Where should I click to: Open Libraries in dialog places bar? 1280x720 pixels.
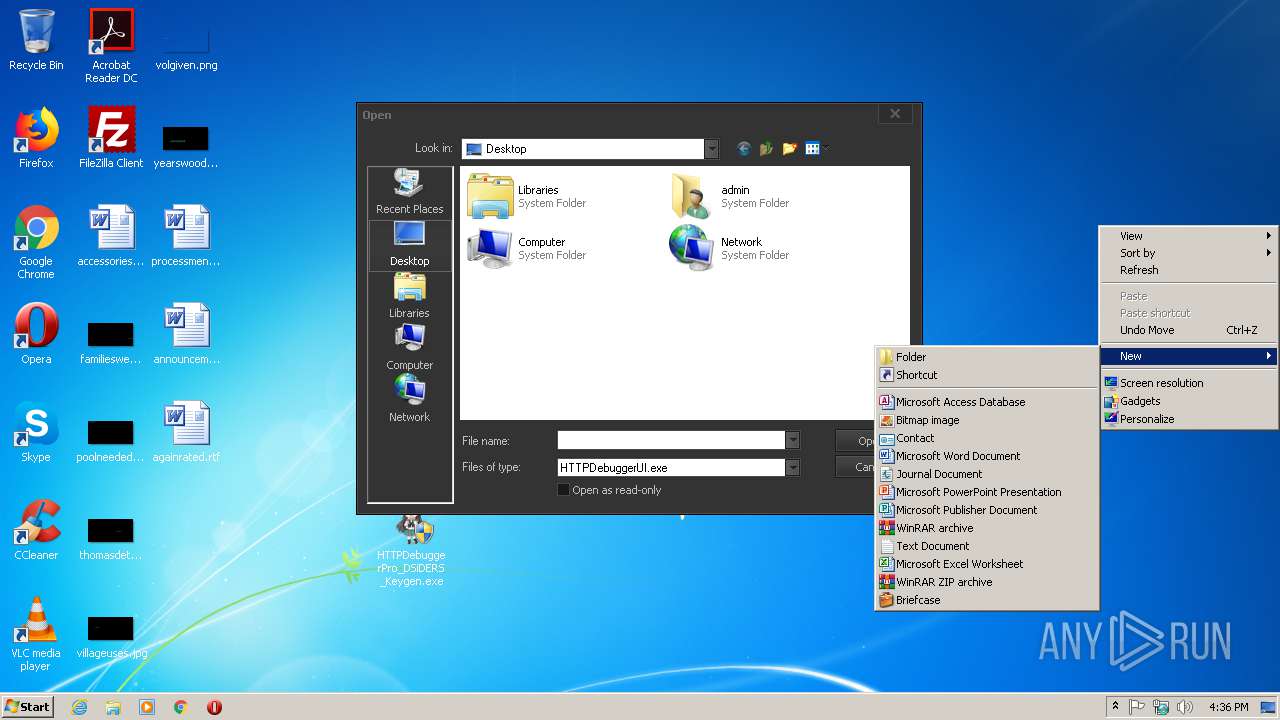tap(409, 296)
